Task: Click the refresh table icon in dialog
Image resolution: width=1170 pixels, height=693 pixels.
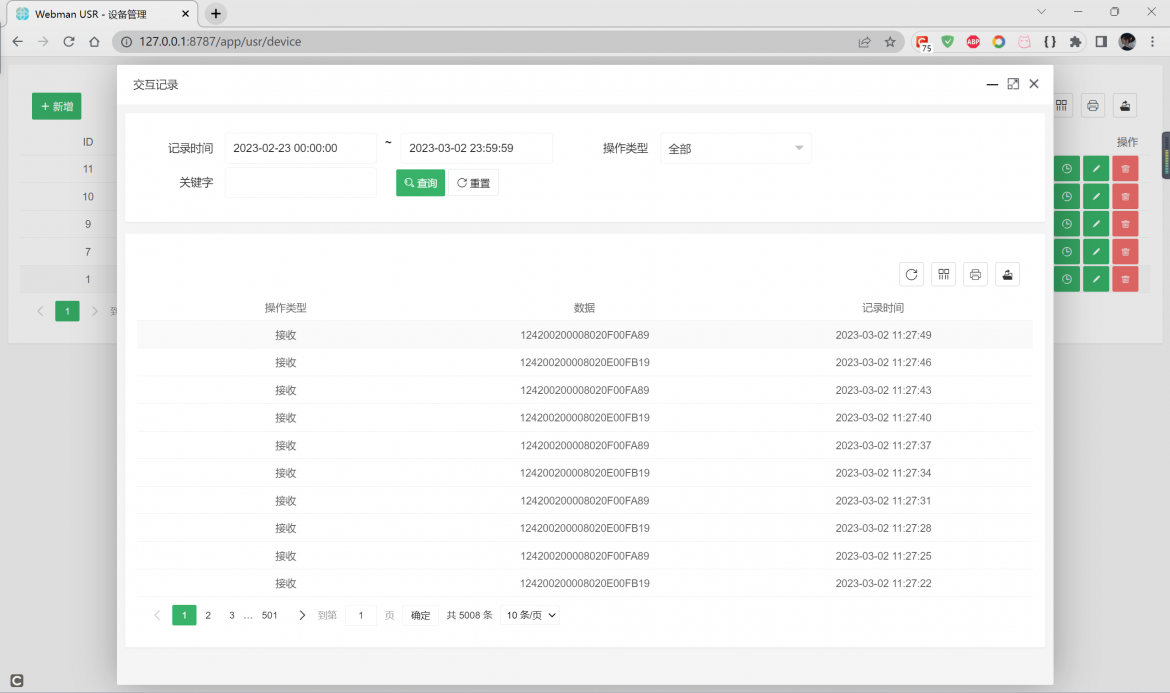Action: point(911,275)
